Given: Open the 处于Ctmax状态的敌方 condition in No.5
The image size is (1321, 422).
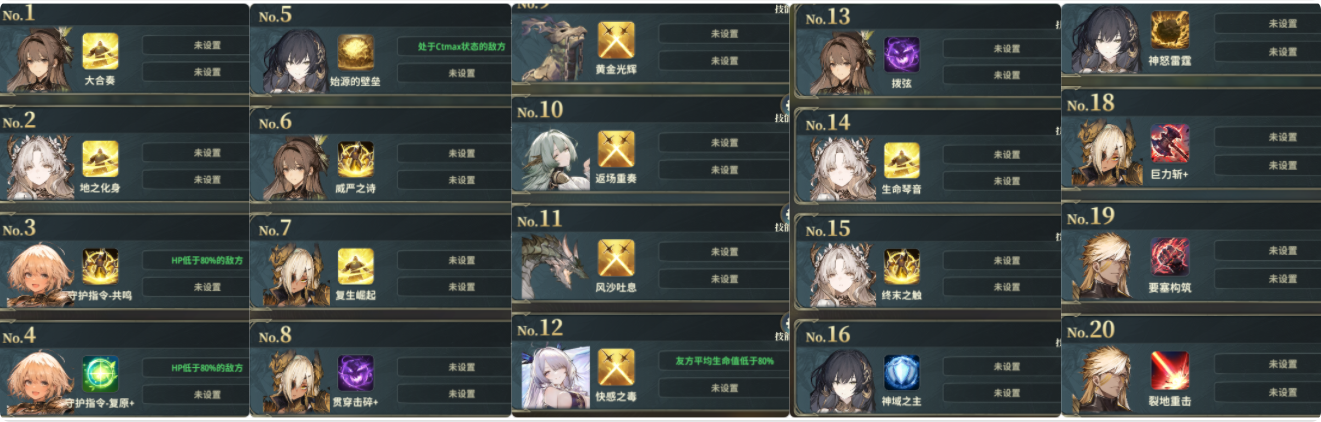Looking at the screenshot, I should [451, 46].
